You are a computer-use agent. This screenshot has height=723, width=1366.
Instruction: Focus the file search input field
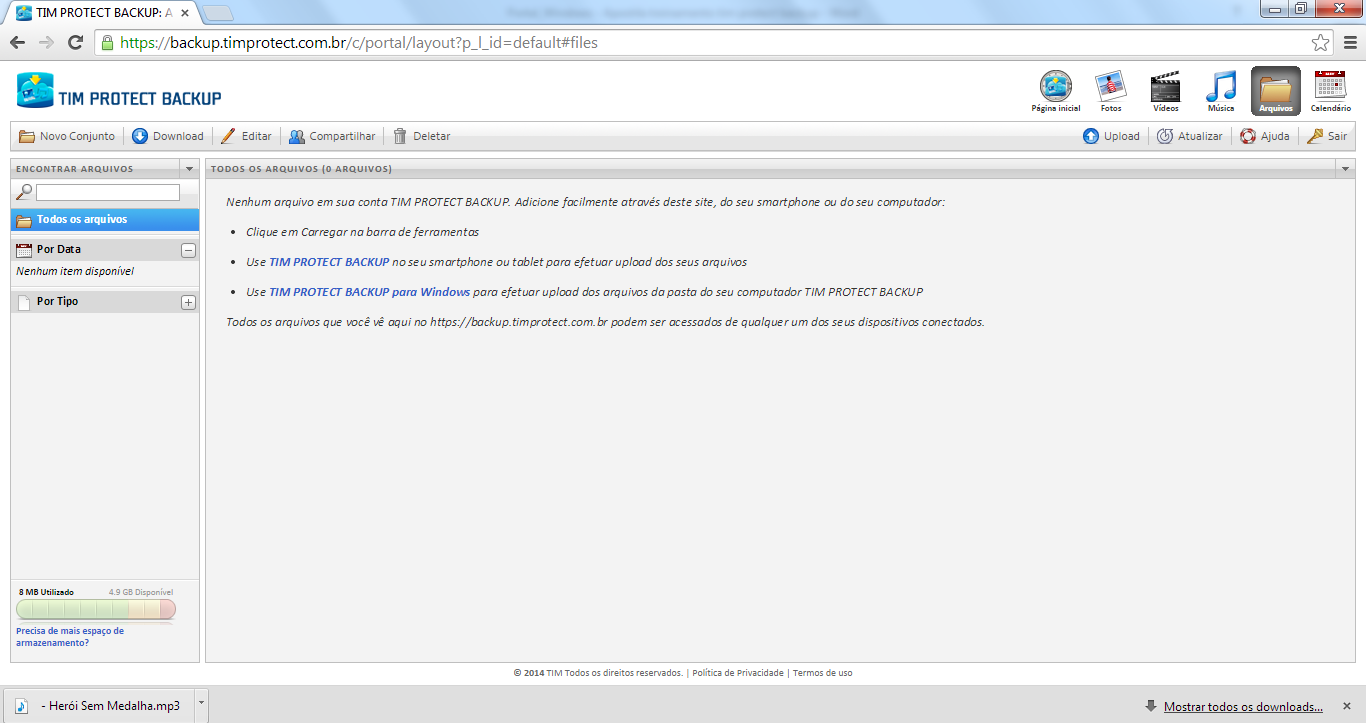[108, 192]
